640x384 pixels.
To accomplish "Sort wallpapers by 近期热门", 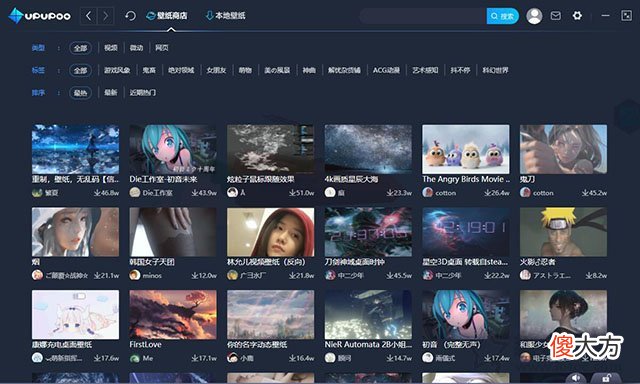I will [x=142, y=93].
